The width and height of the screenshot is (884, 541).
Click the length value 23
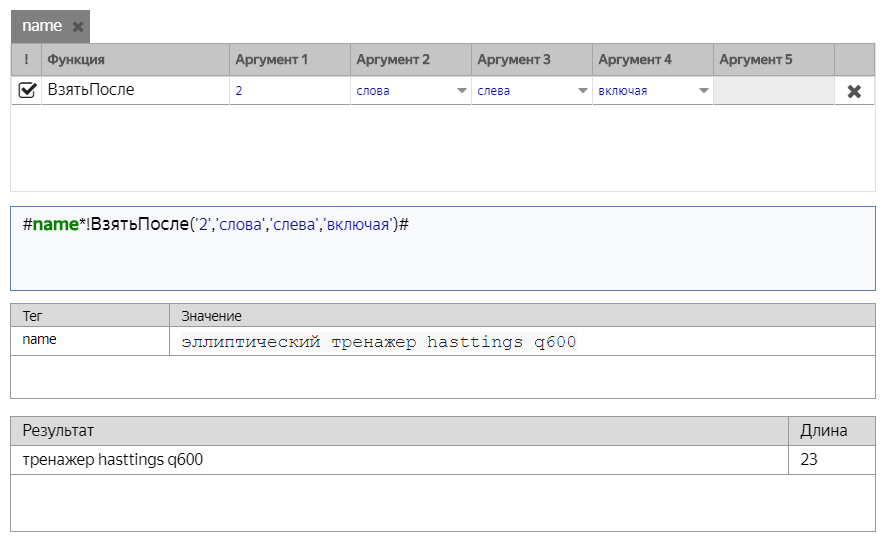(811, 459)
